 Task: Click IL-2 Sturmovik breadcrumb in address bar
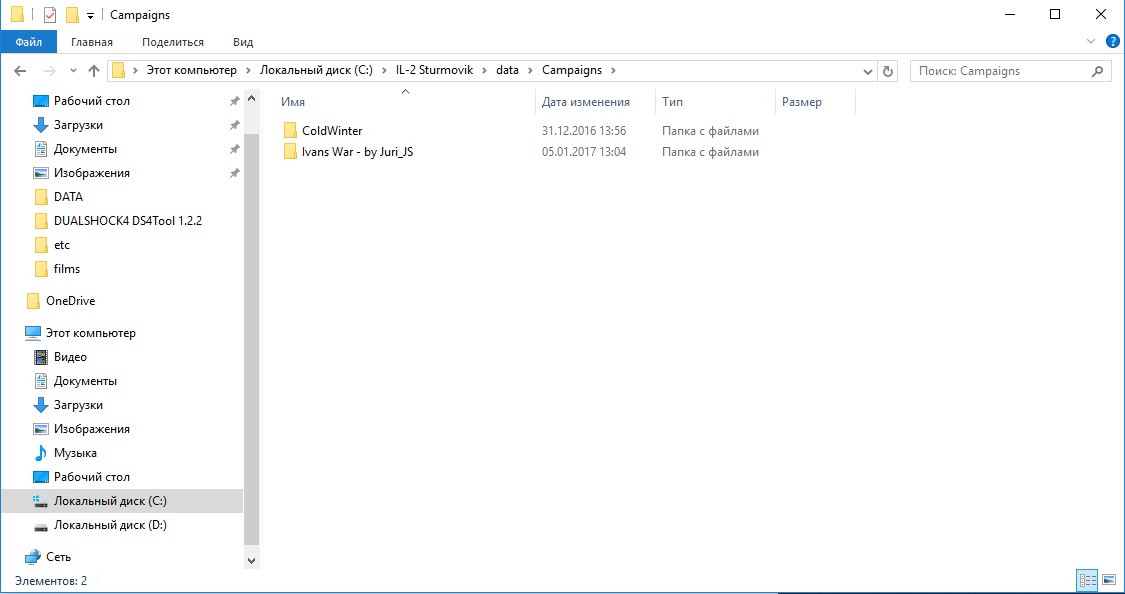(x=434, y=70)
